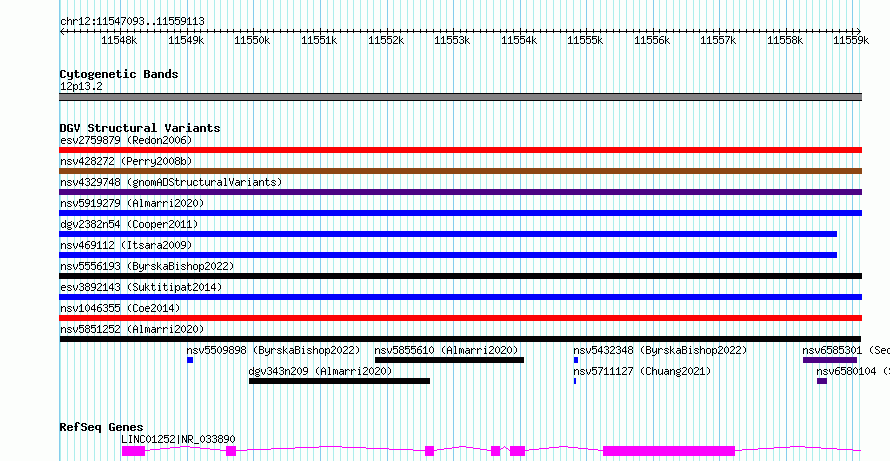This screenshot has height=461, width=890.
Task: Click the 11557k ruler label
Action: (718, 40)
